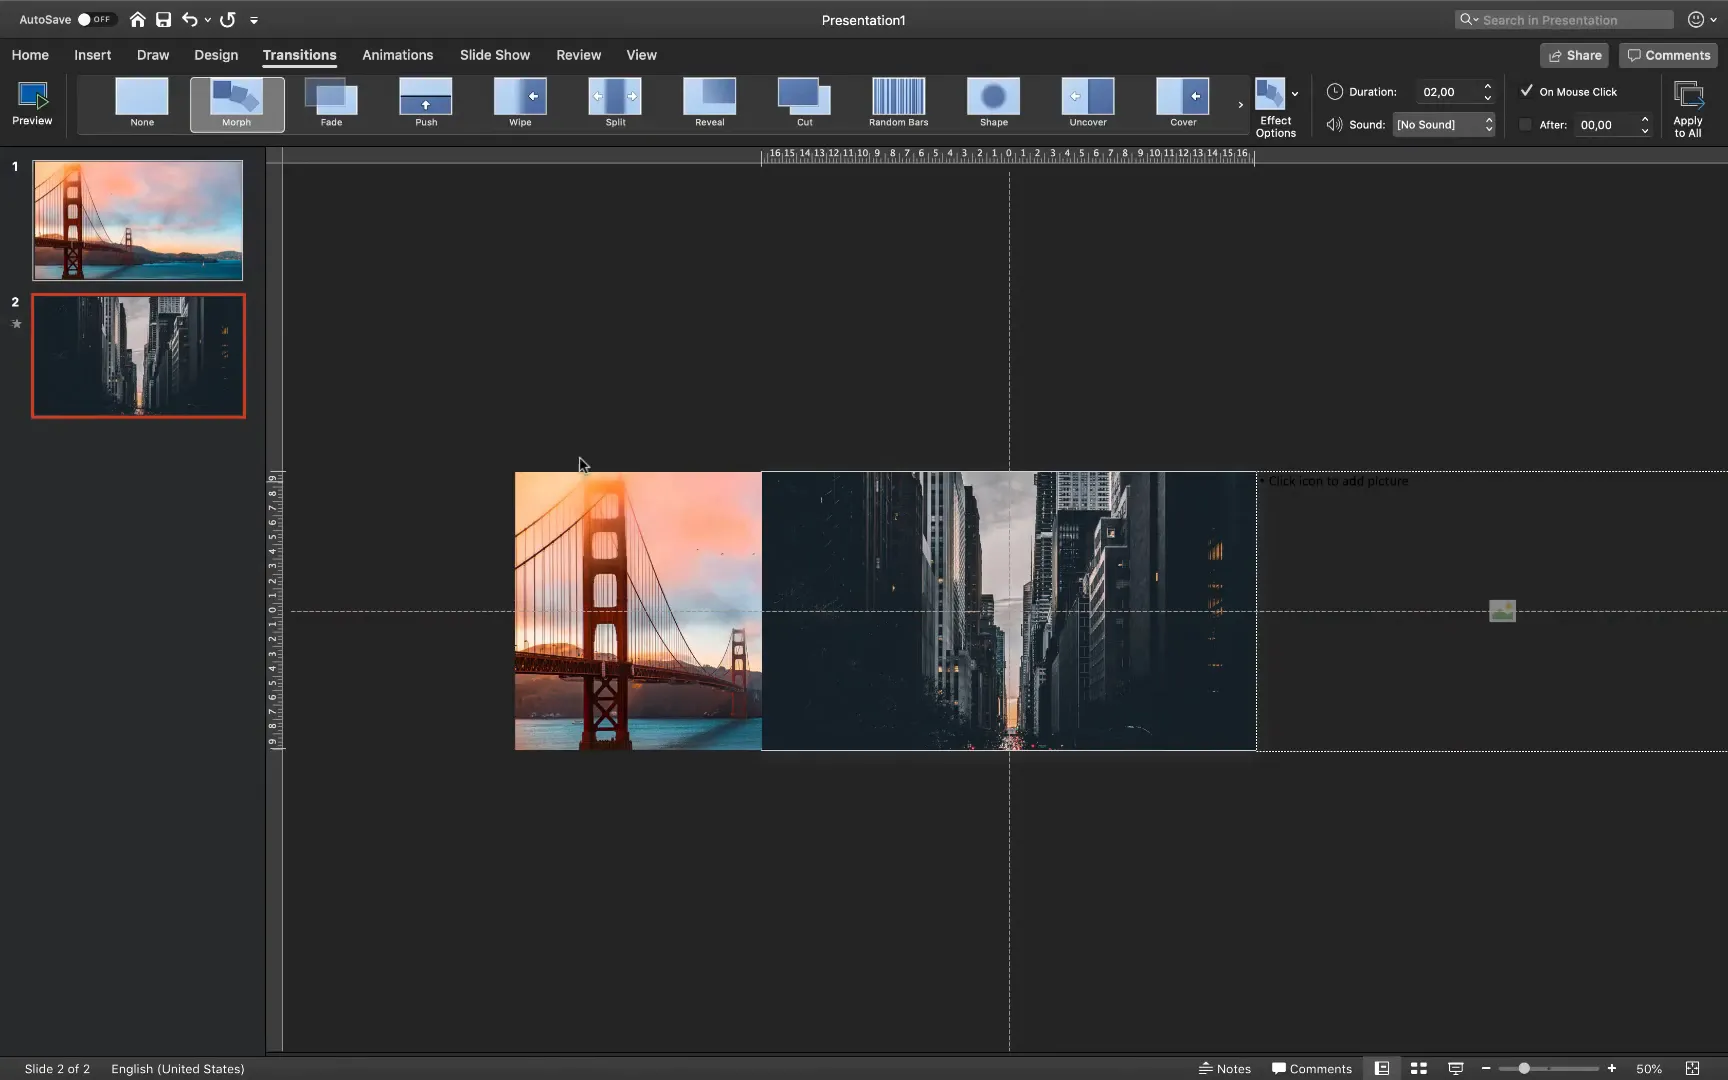Screen dimensions: 1728x1080
Task: Click the Slide 2 of 2 indicator
Action: point(57,1068)
